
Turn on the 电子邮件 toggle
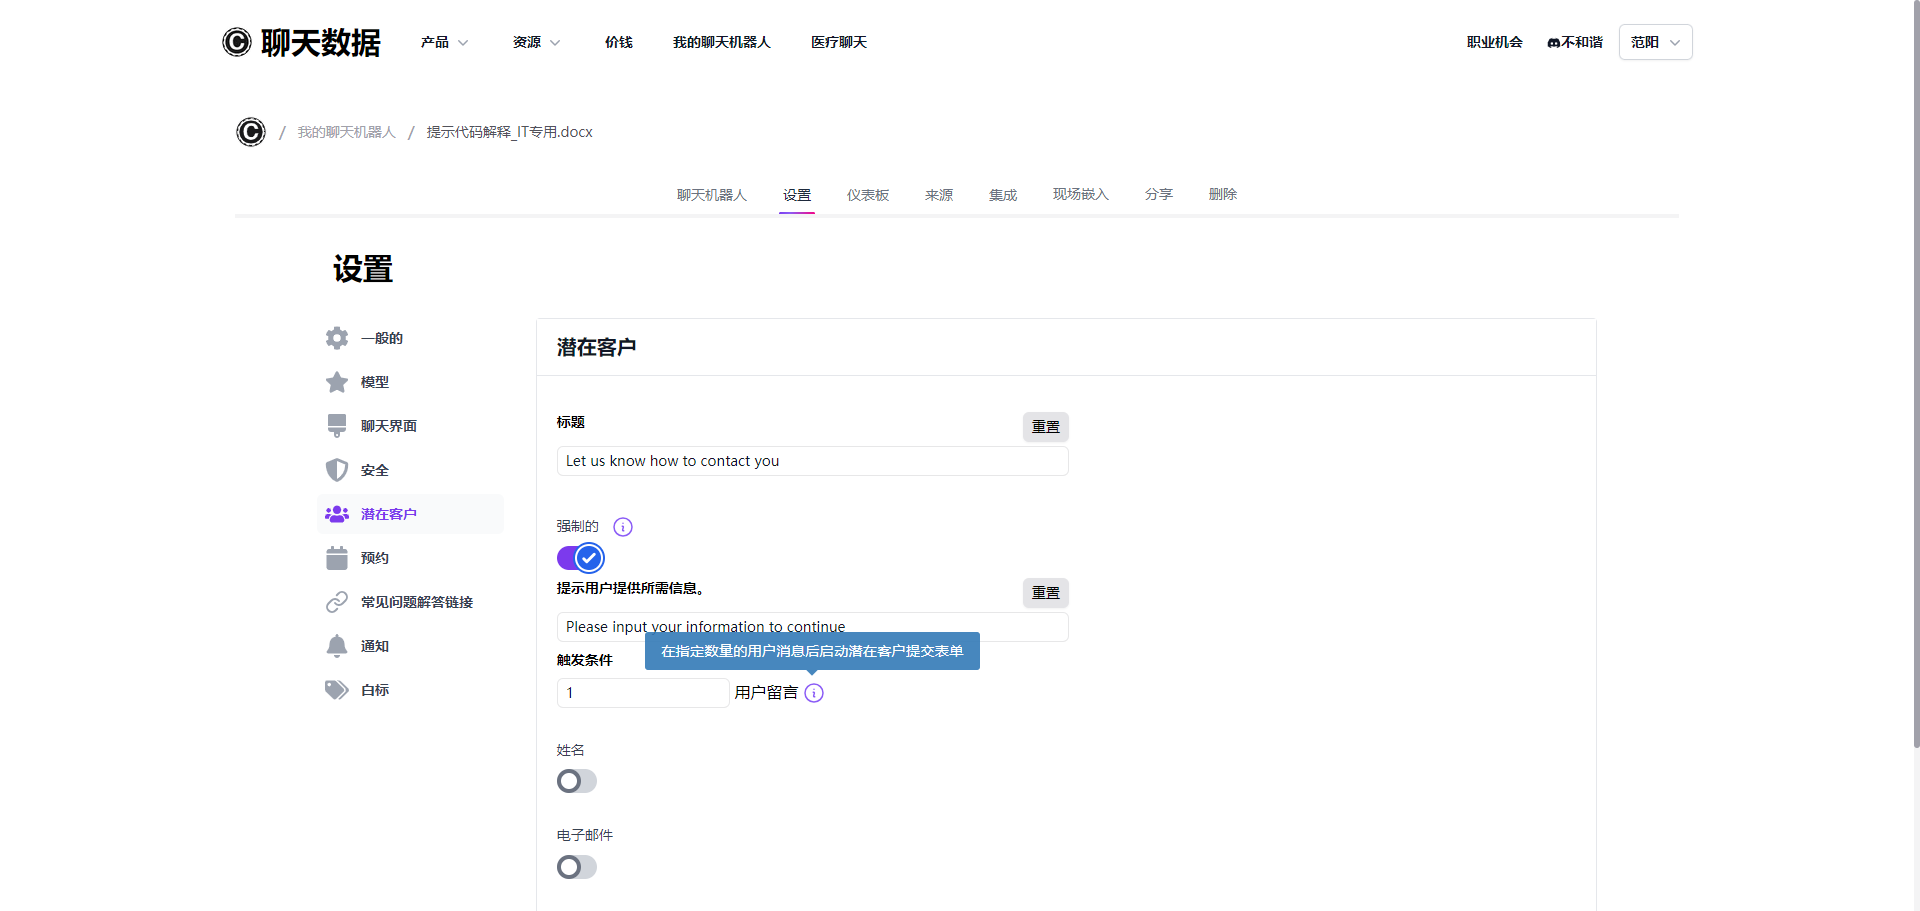[577, 867]
